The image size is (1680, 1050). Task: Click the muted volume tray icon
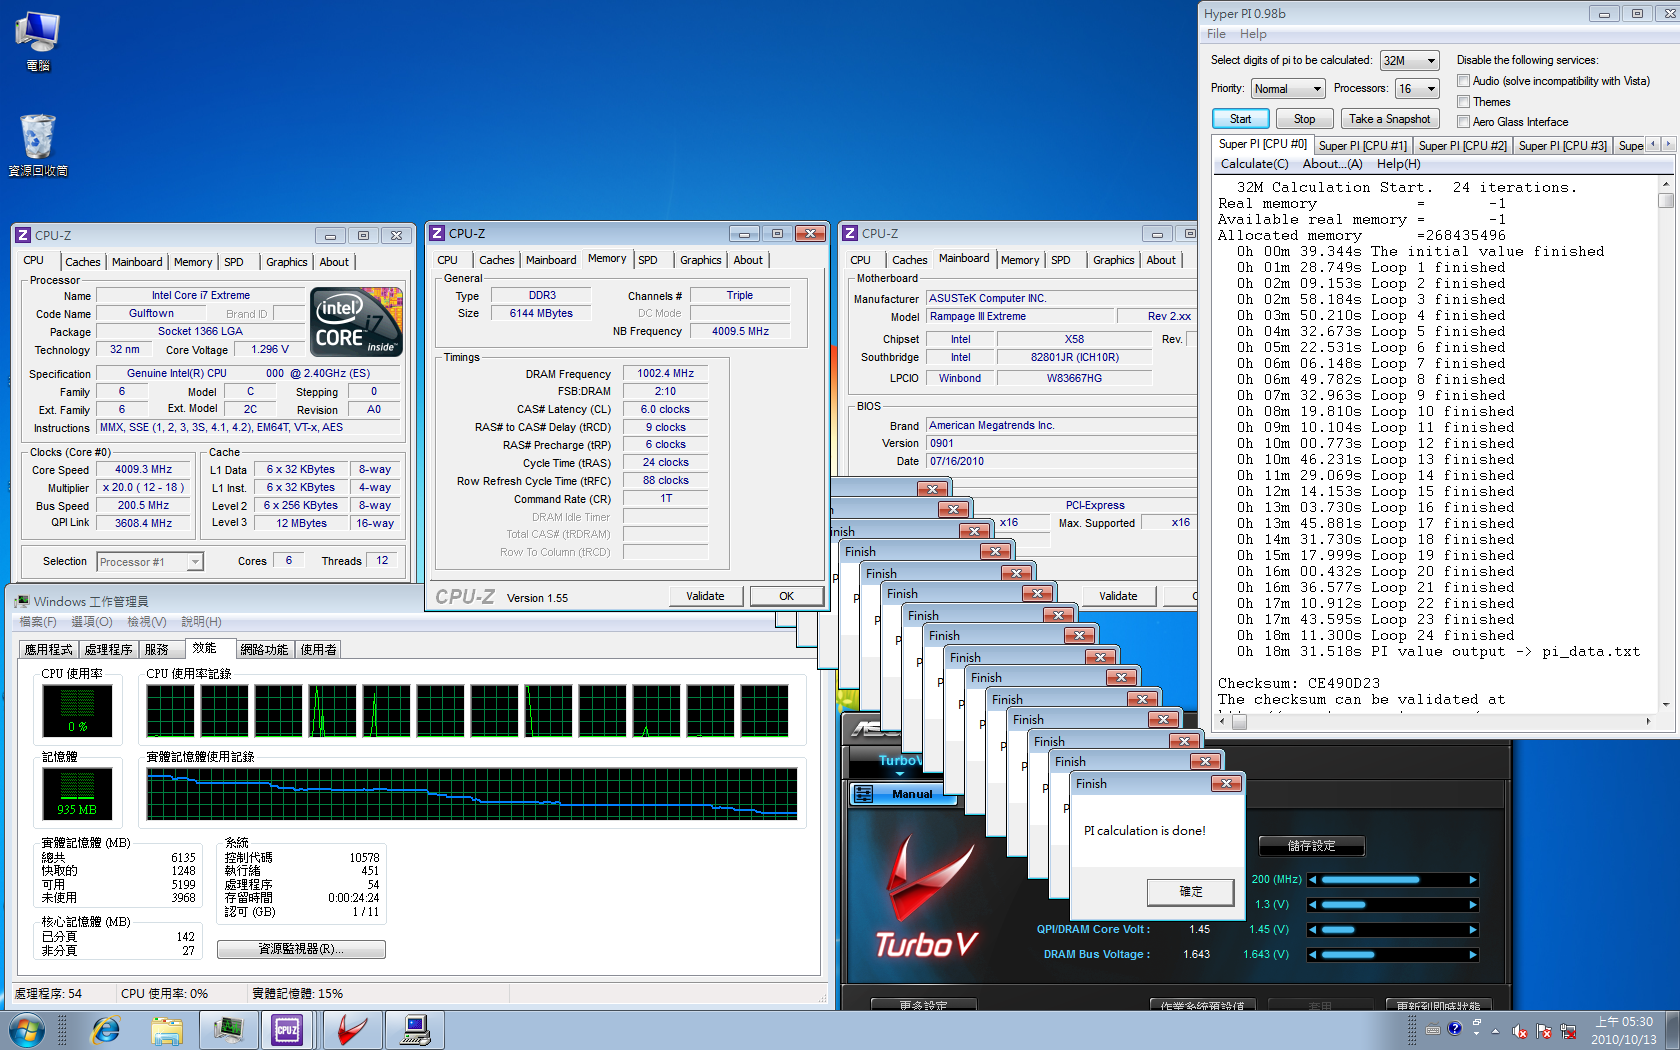click(1519, 1031)
